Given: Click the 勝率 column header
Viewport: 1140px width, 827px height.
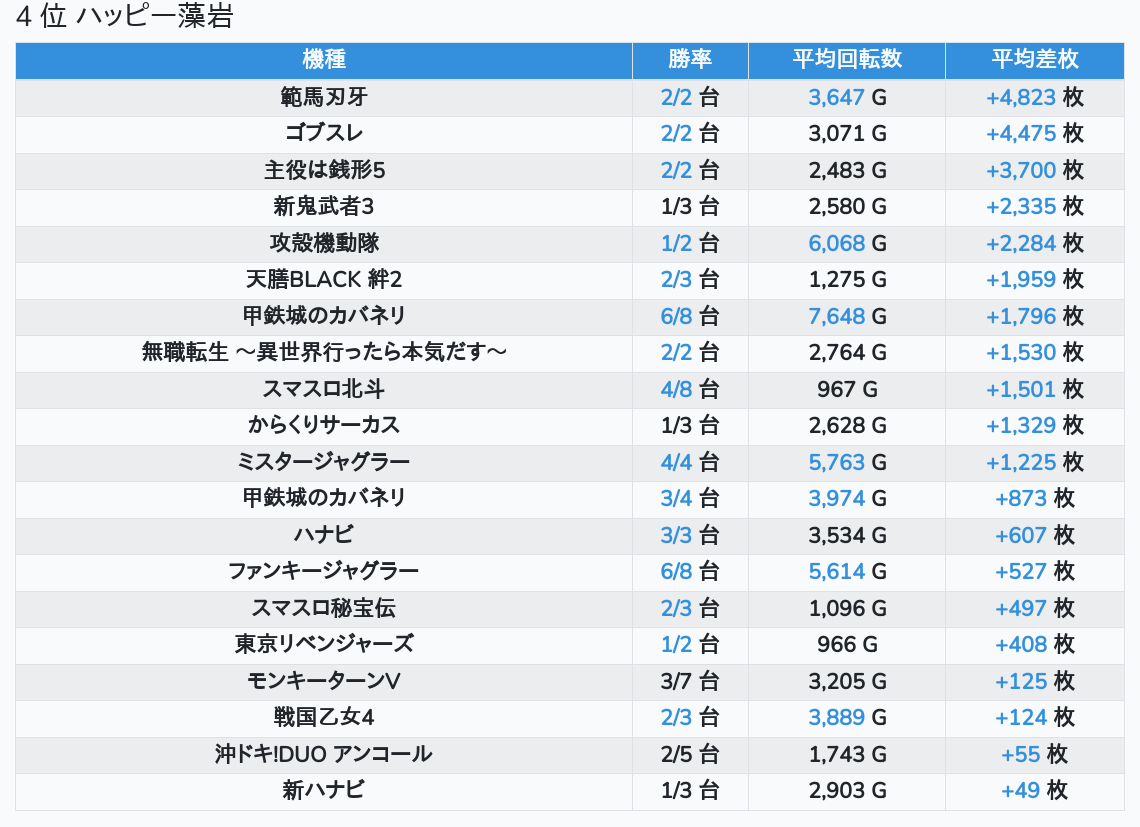Looking at the screenshot, I should pyautogui.click(x=690, y=60).
